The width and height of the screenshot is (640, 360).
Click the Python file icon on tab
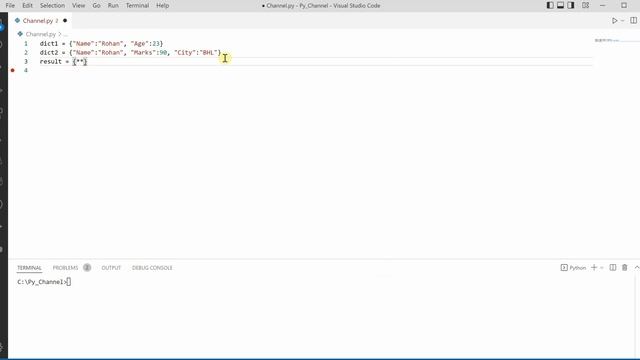coord(17,20)
